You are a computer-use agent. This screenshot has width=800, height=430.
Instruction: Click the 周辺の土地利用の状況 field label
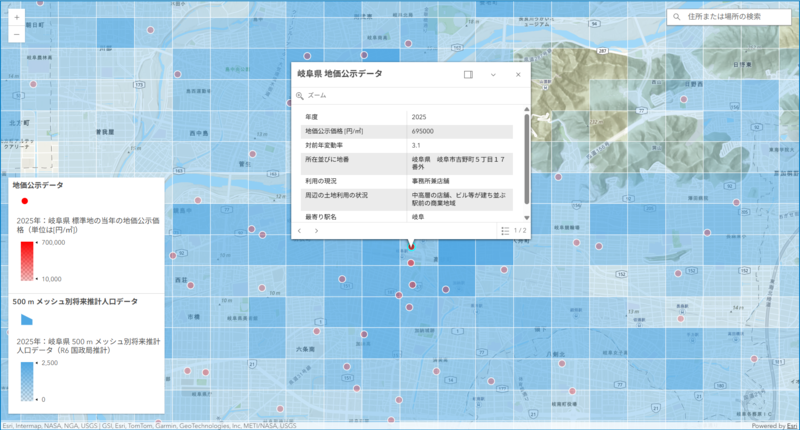pyautogui.click(x=336, y=195)
